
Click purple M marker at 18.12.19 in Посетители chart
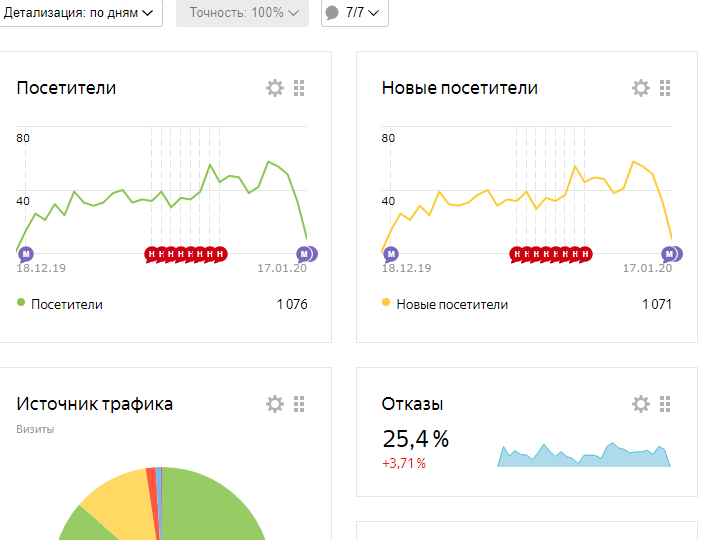tap(26, 254)
